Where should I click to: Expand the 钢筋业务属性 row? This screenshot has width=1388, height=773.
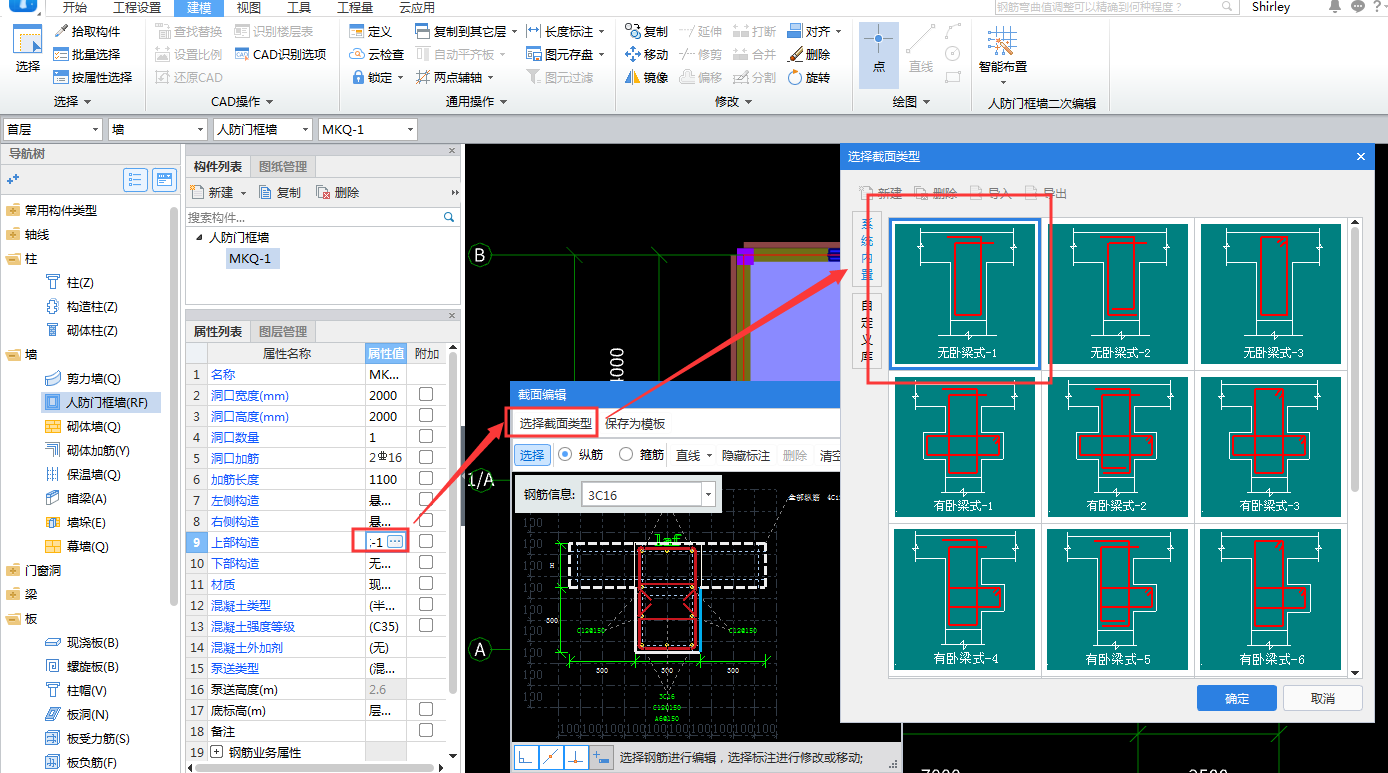tap(217, 751)
